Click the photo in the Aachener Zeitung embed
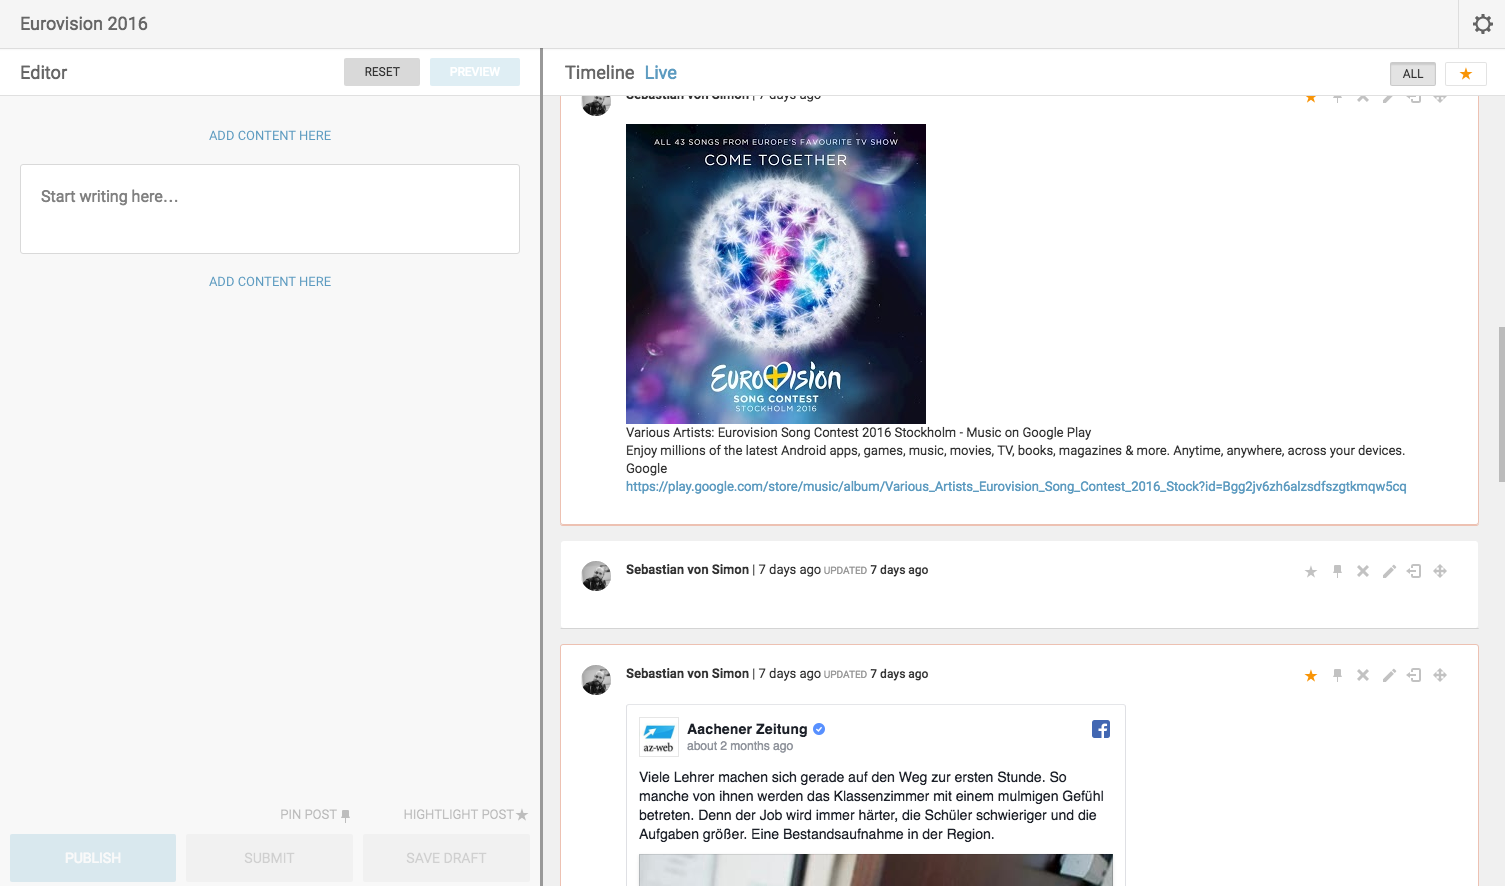 [x=876, y=870]
